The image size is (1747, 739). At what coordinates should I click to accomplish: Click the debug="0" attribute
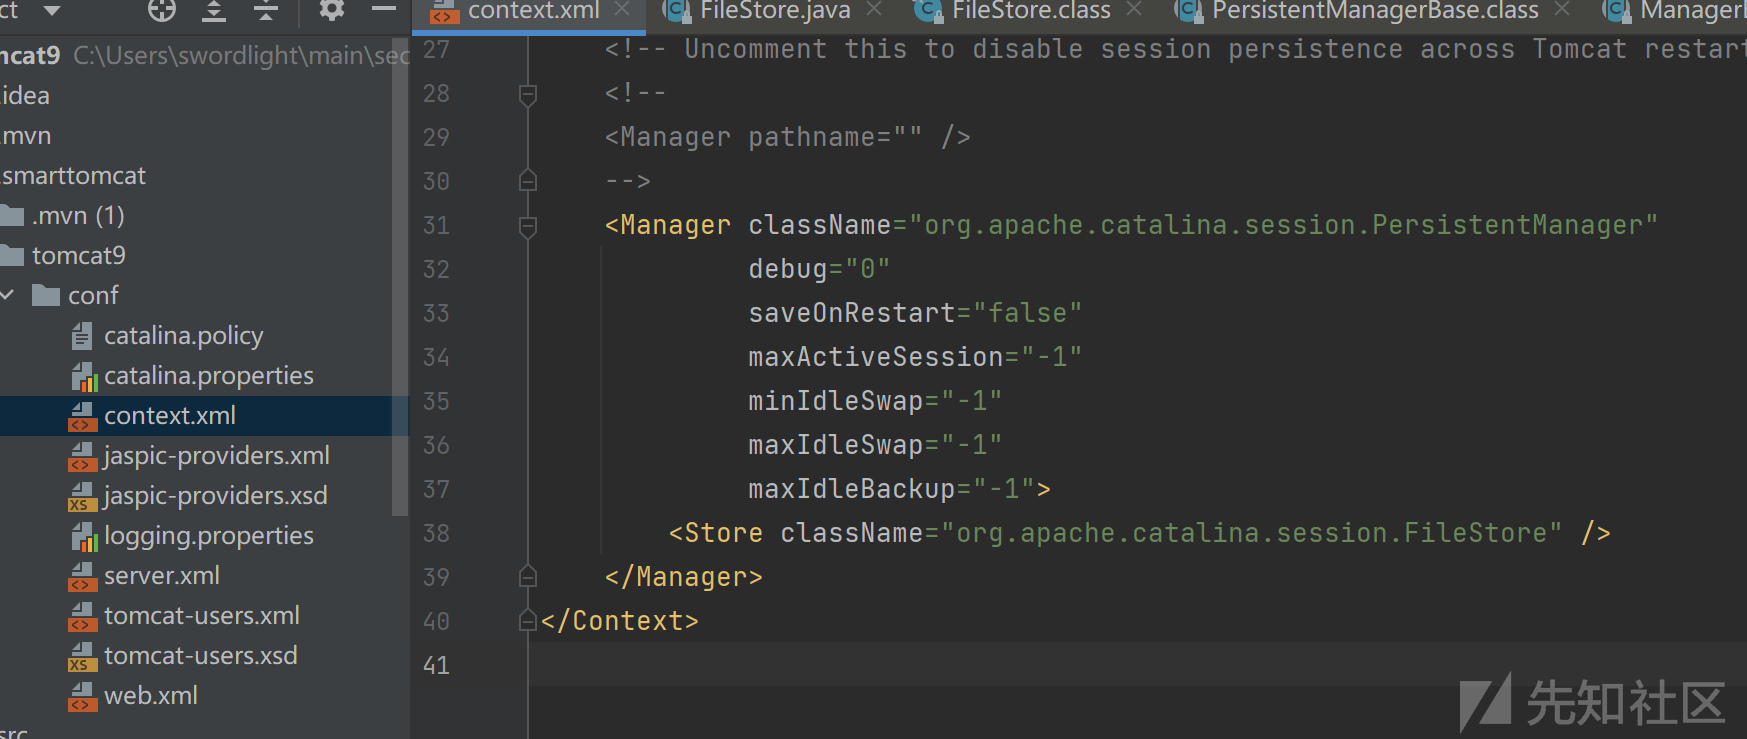click(819, 269)
